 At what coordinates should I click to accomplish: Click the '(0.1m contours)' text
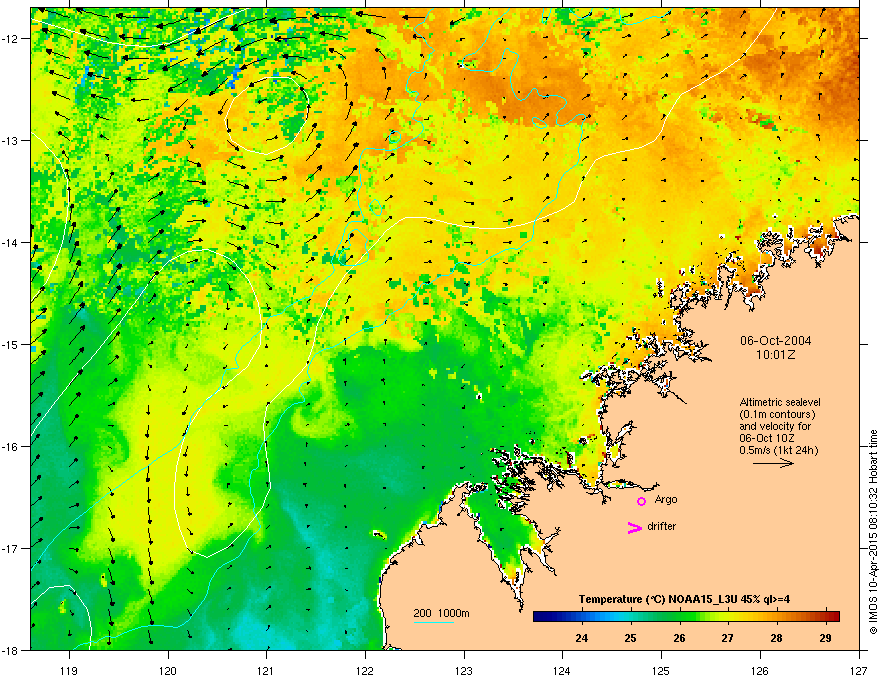pyautogui.click(x=777, y=414)
